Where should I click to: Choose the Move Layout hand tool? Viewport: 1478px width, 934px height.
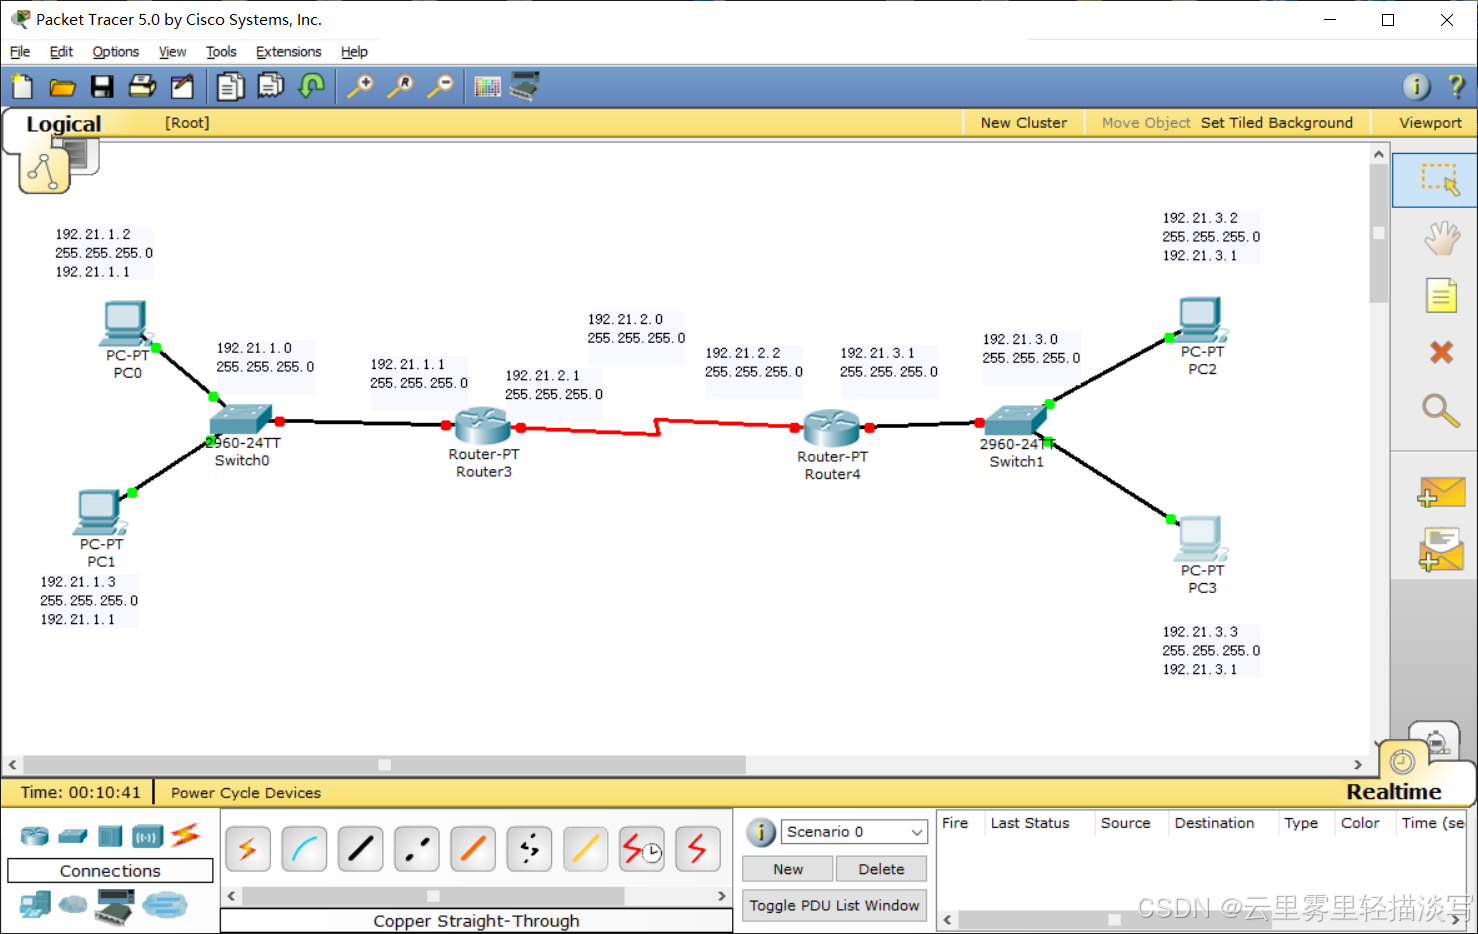[1441, 239]
